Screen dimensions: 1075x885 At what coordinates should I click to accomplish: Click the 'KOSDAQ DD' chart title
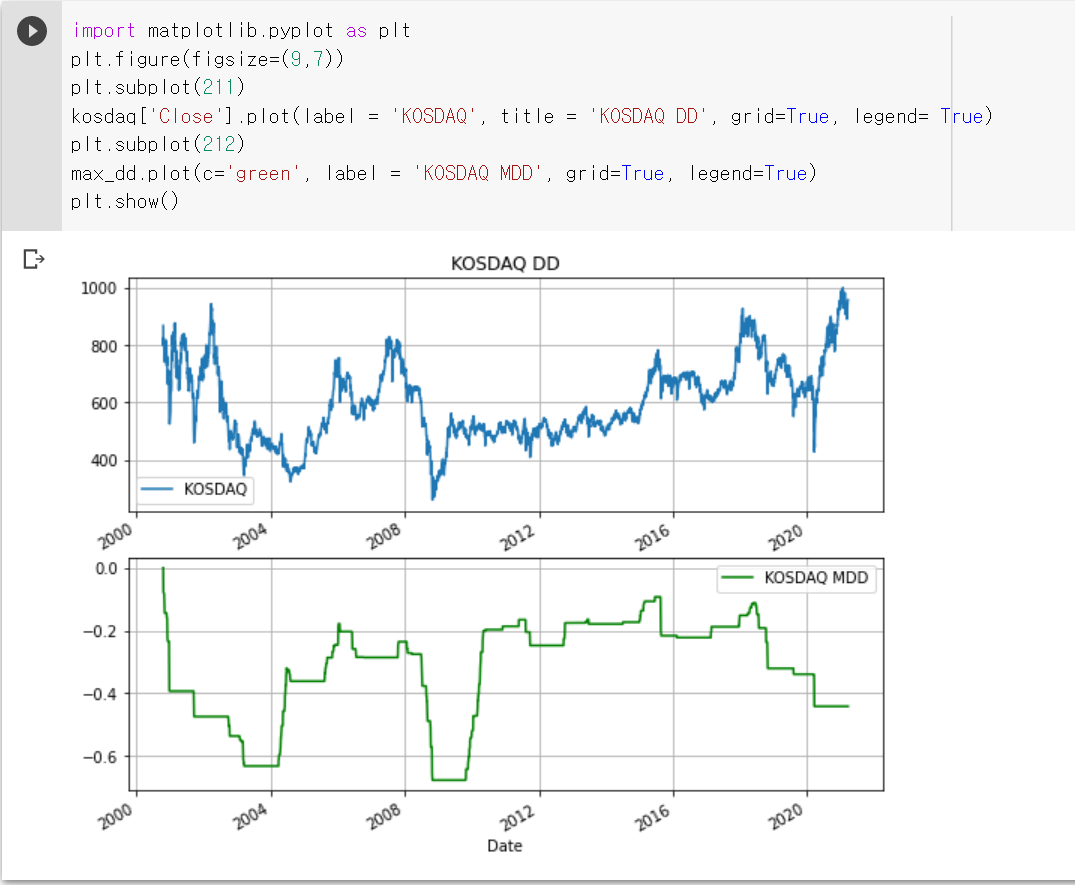pos(505,264)
